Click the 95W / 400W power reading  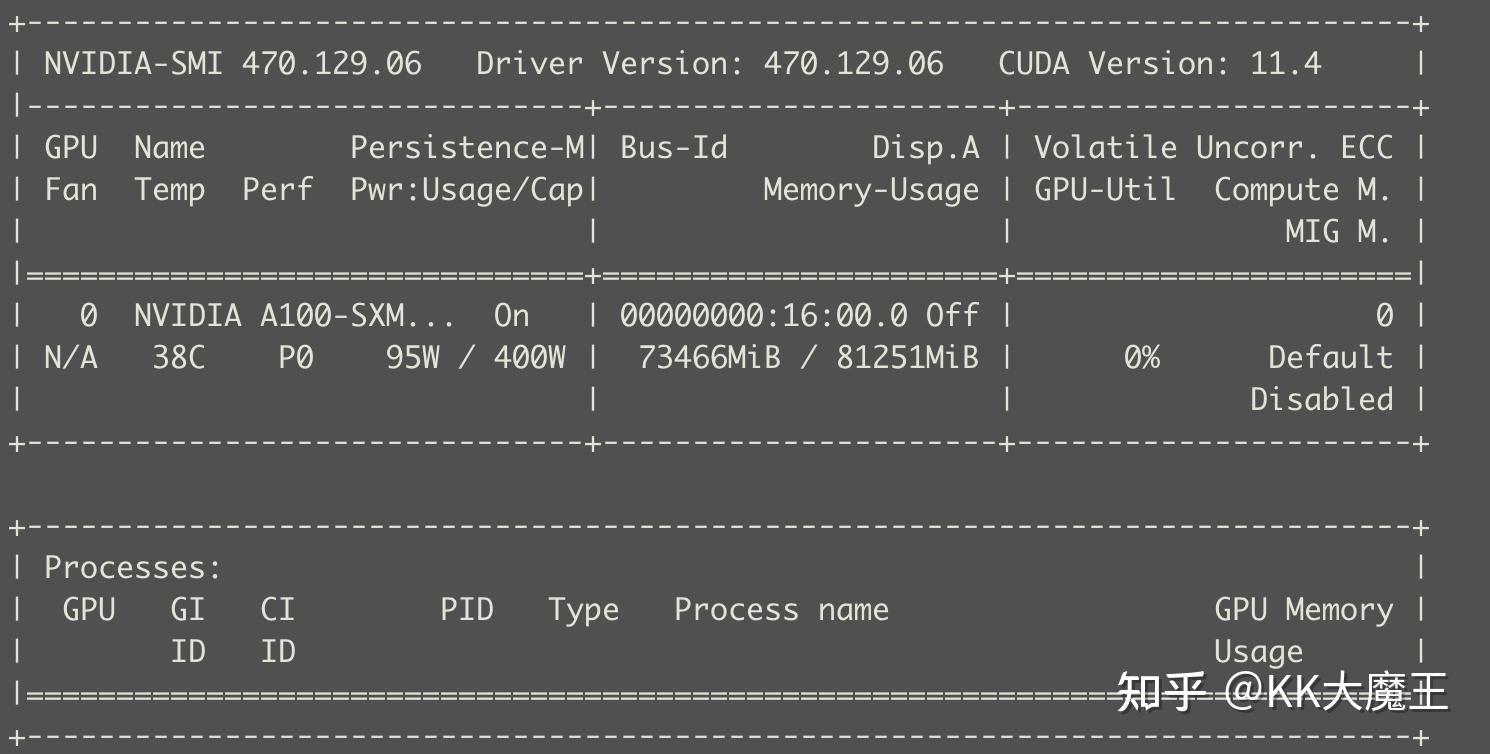coord(475,358)
